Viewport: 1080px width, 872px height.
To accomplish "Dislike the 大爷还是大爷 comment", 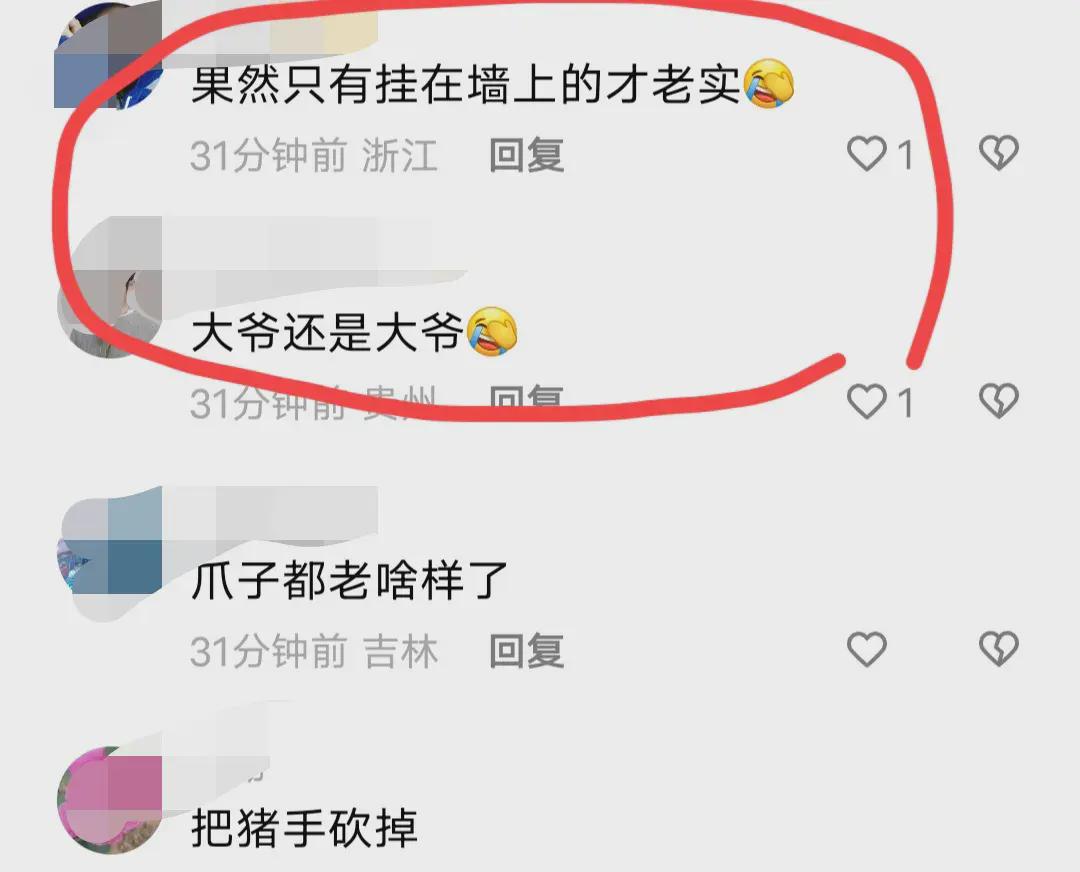I will pos(999,401).
